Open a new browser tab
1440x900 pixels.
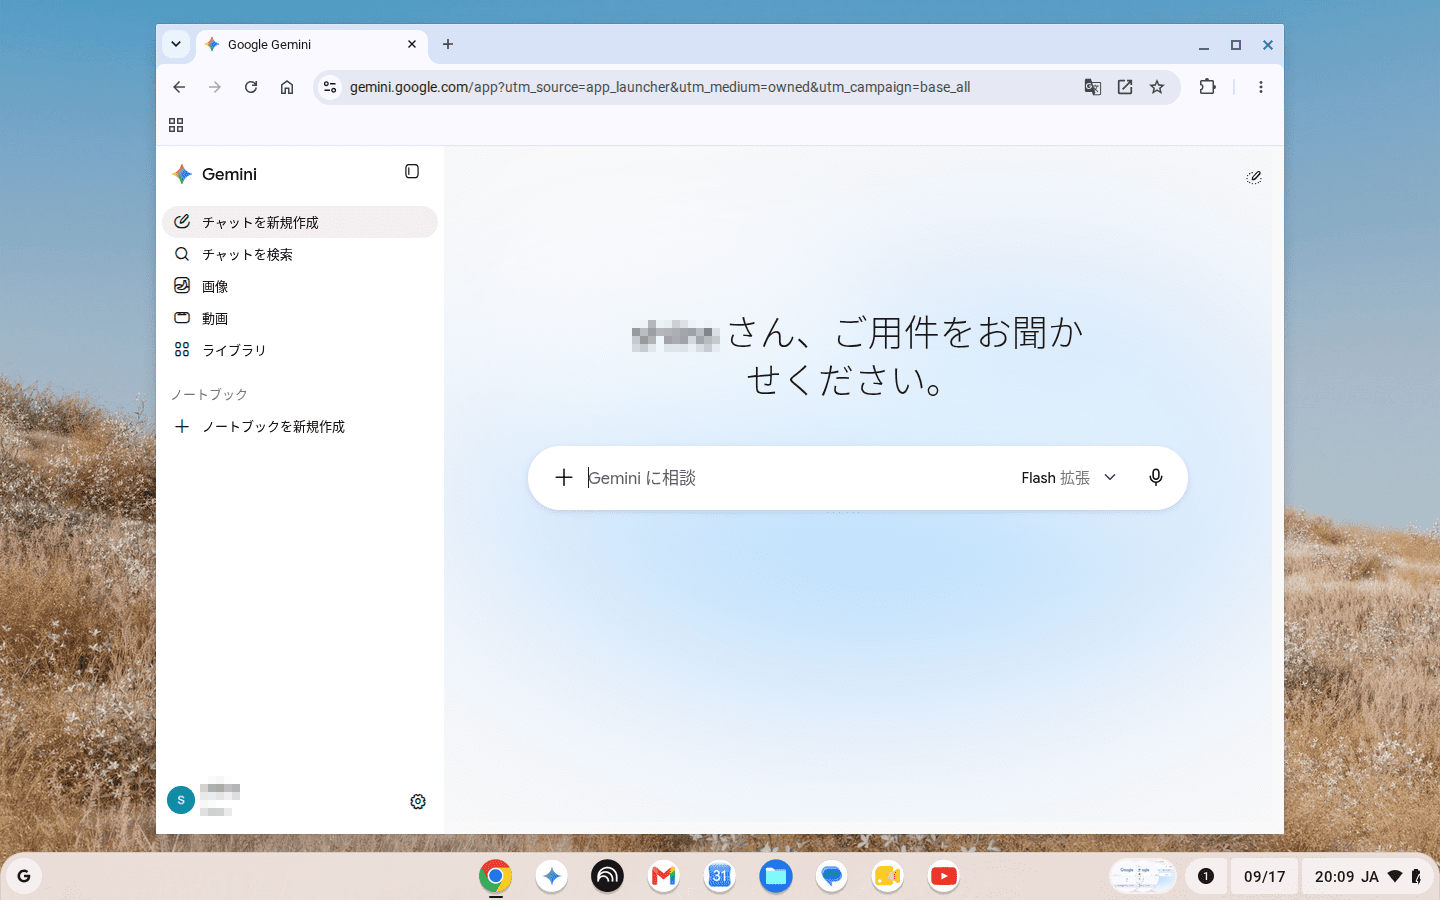tap(448, 44)
